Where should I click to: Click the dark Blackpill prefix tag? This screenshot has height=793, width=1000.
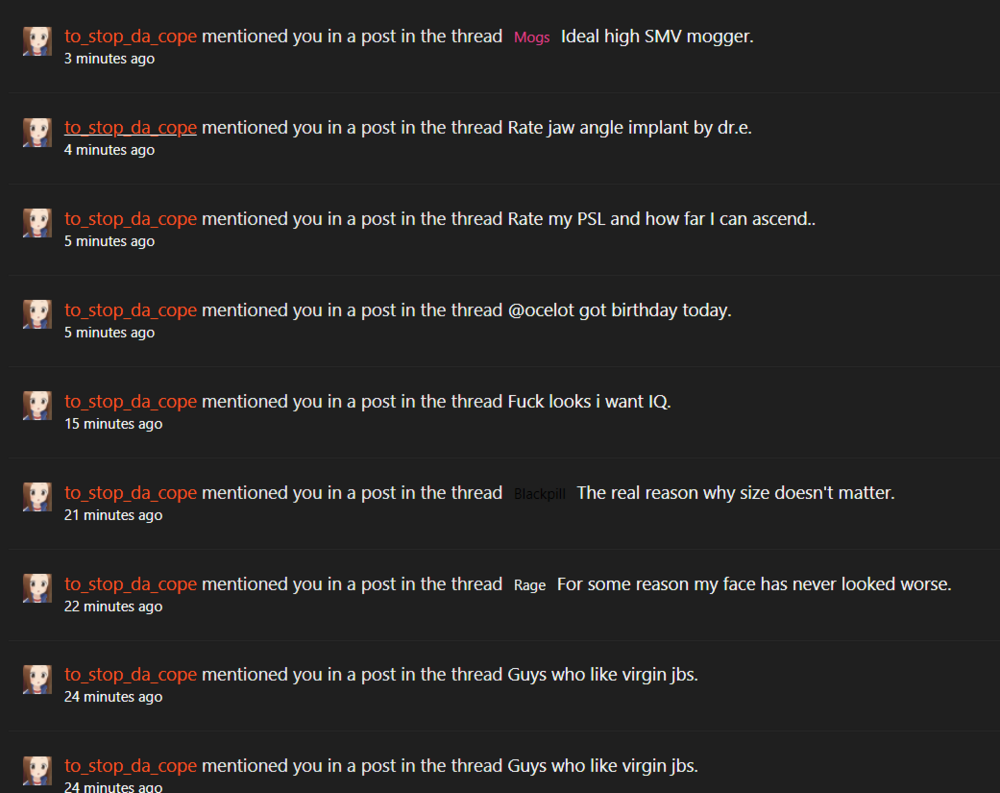(x=540, y=494)
